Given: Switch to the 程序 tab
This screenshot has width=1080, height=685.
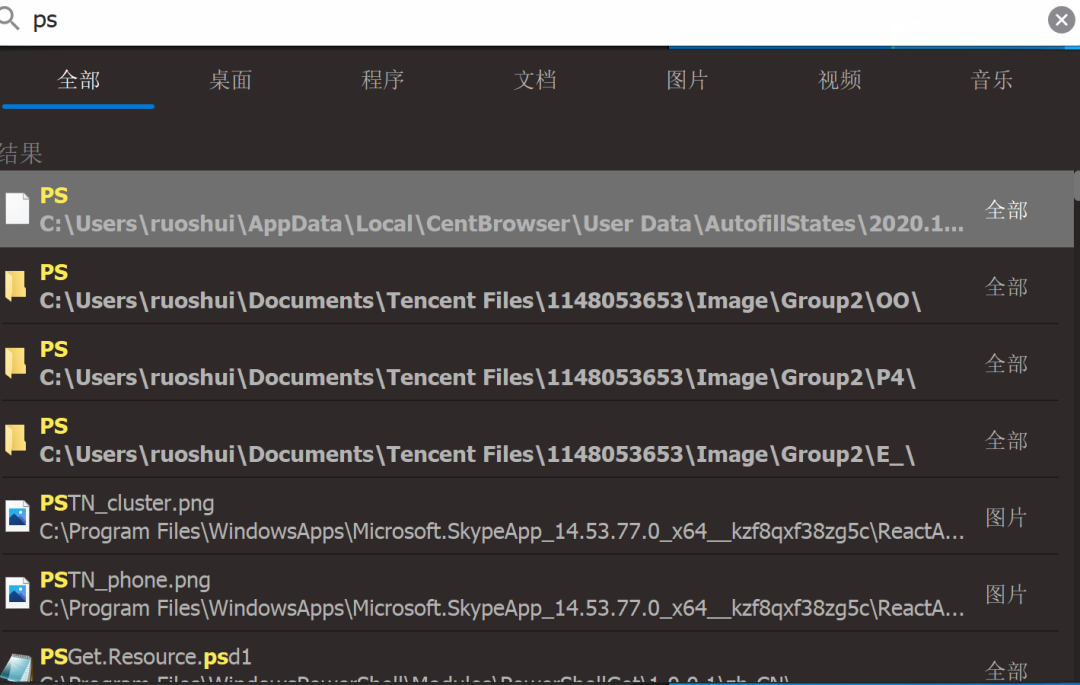Looking at the screenshot, I should (383, 81).
